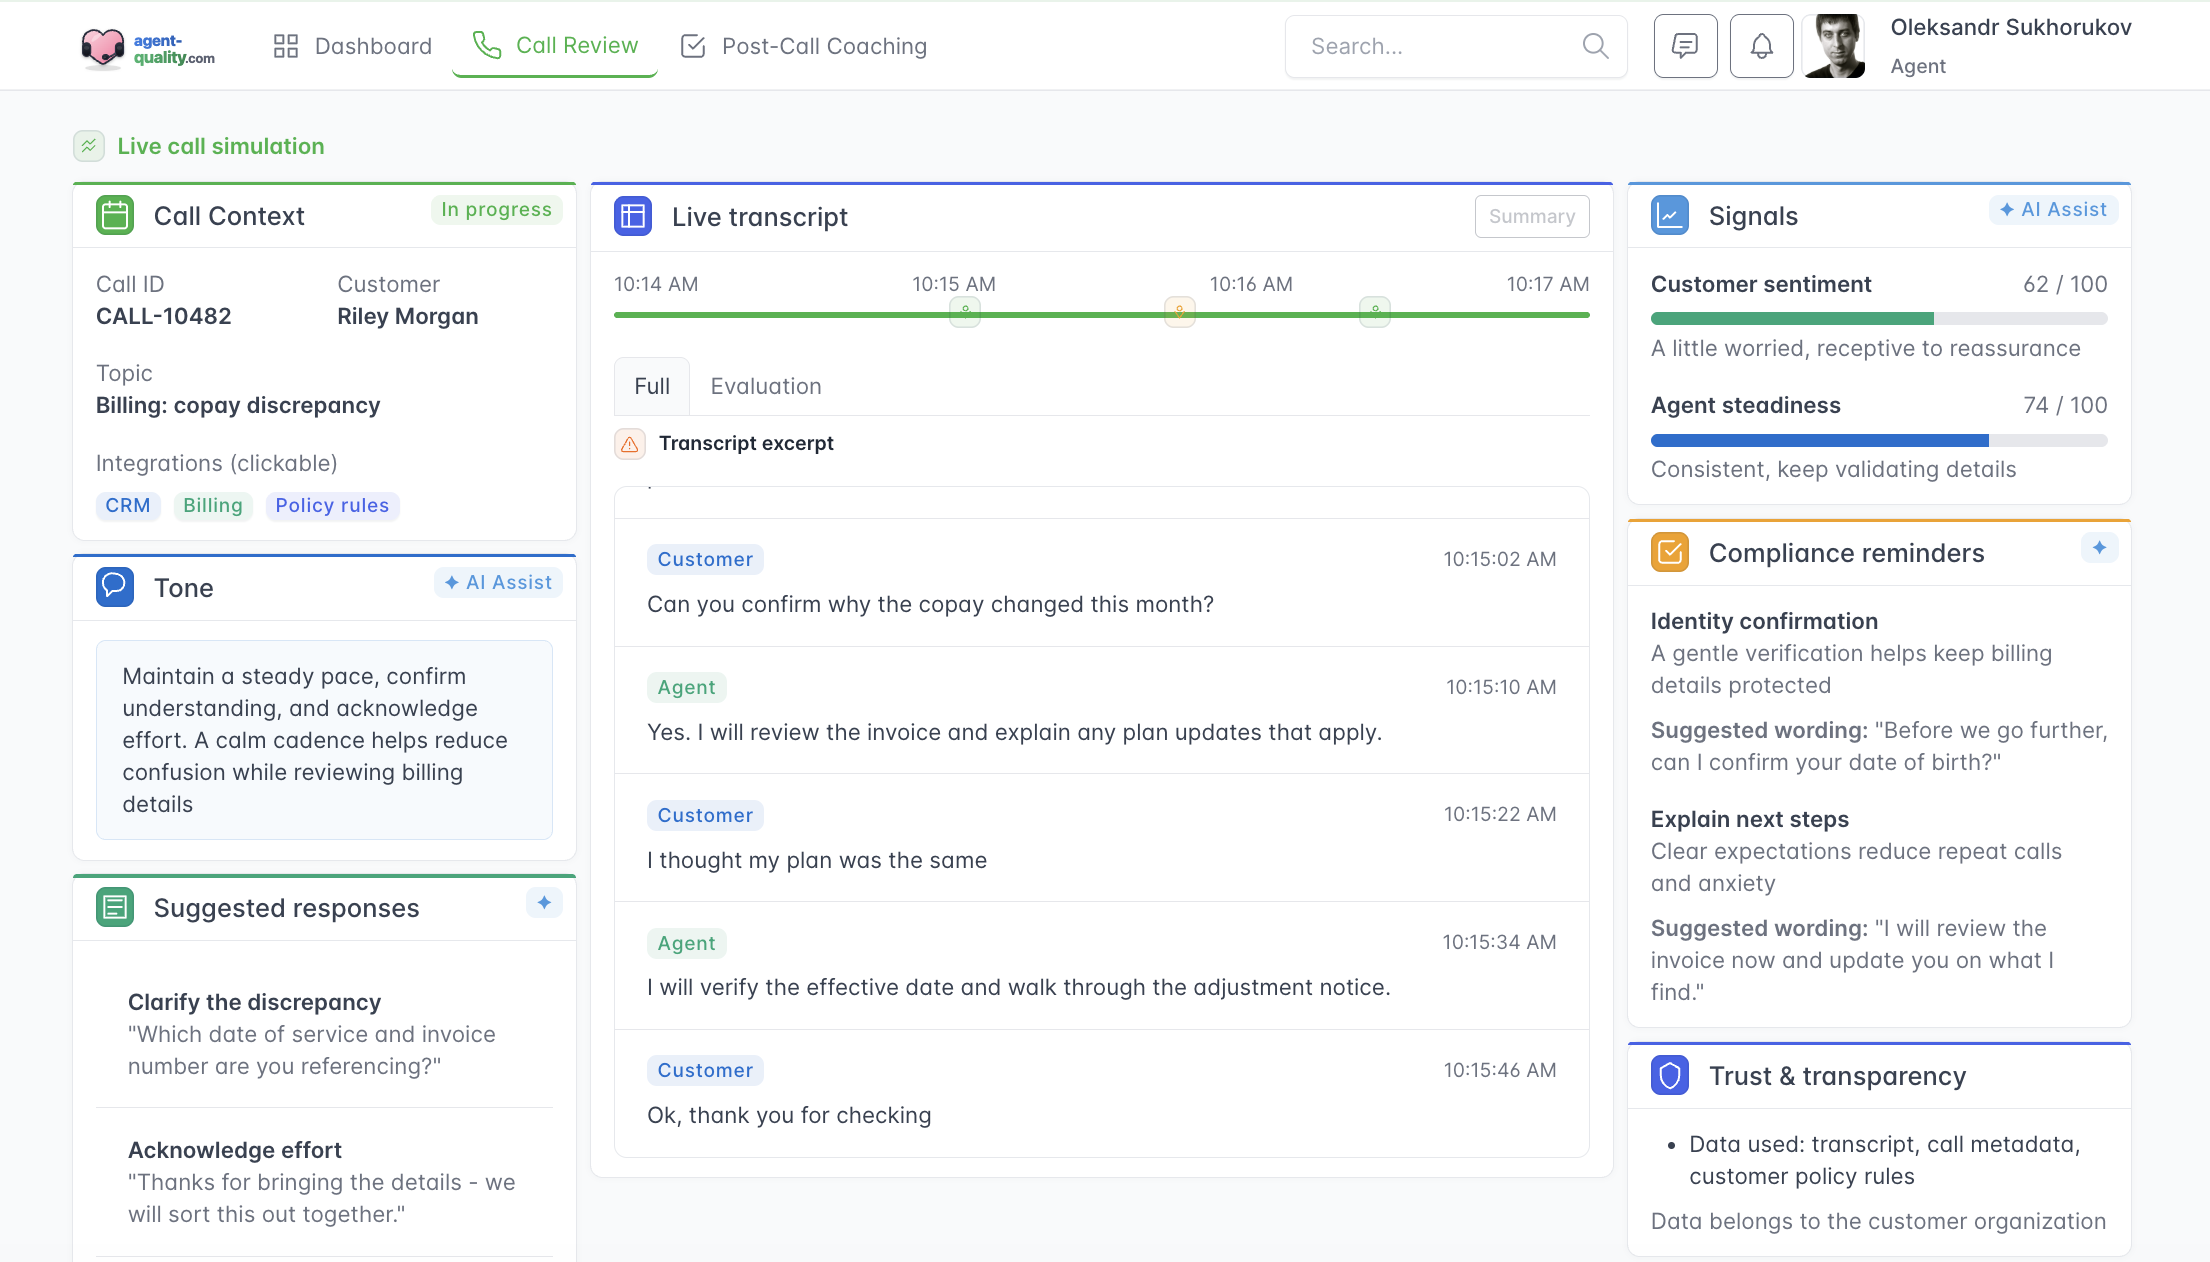The height and width of the screenshot is (1262, 2210).
Task: Click the Live transcript table icon
Action: coord(633,217)
